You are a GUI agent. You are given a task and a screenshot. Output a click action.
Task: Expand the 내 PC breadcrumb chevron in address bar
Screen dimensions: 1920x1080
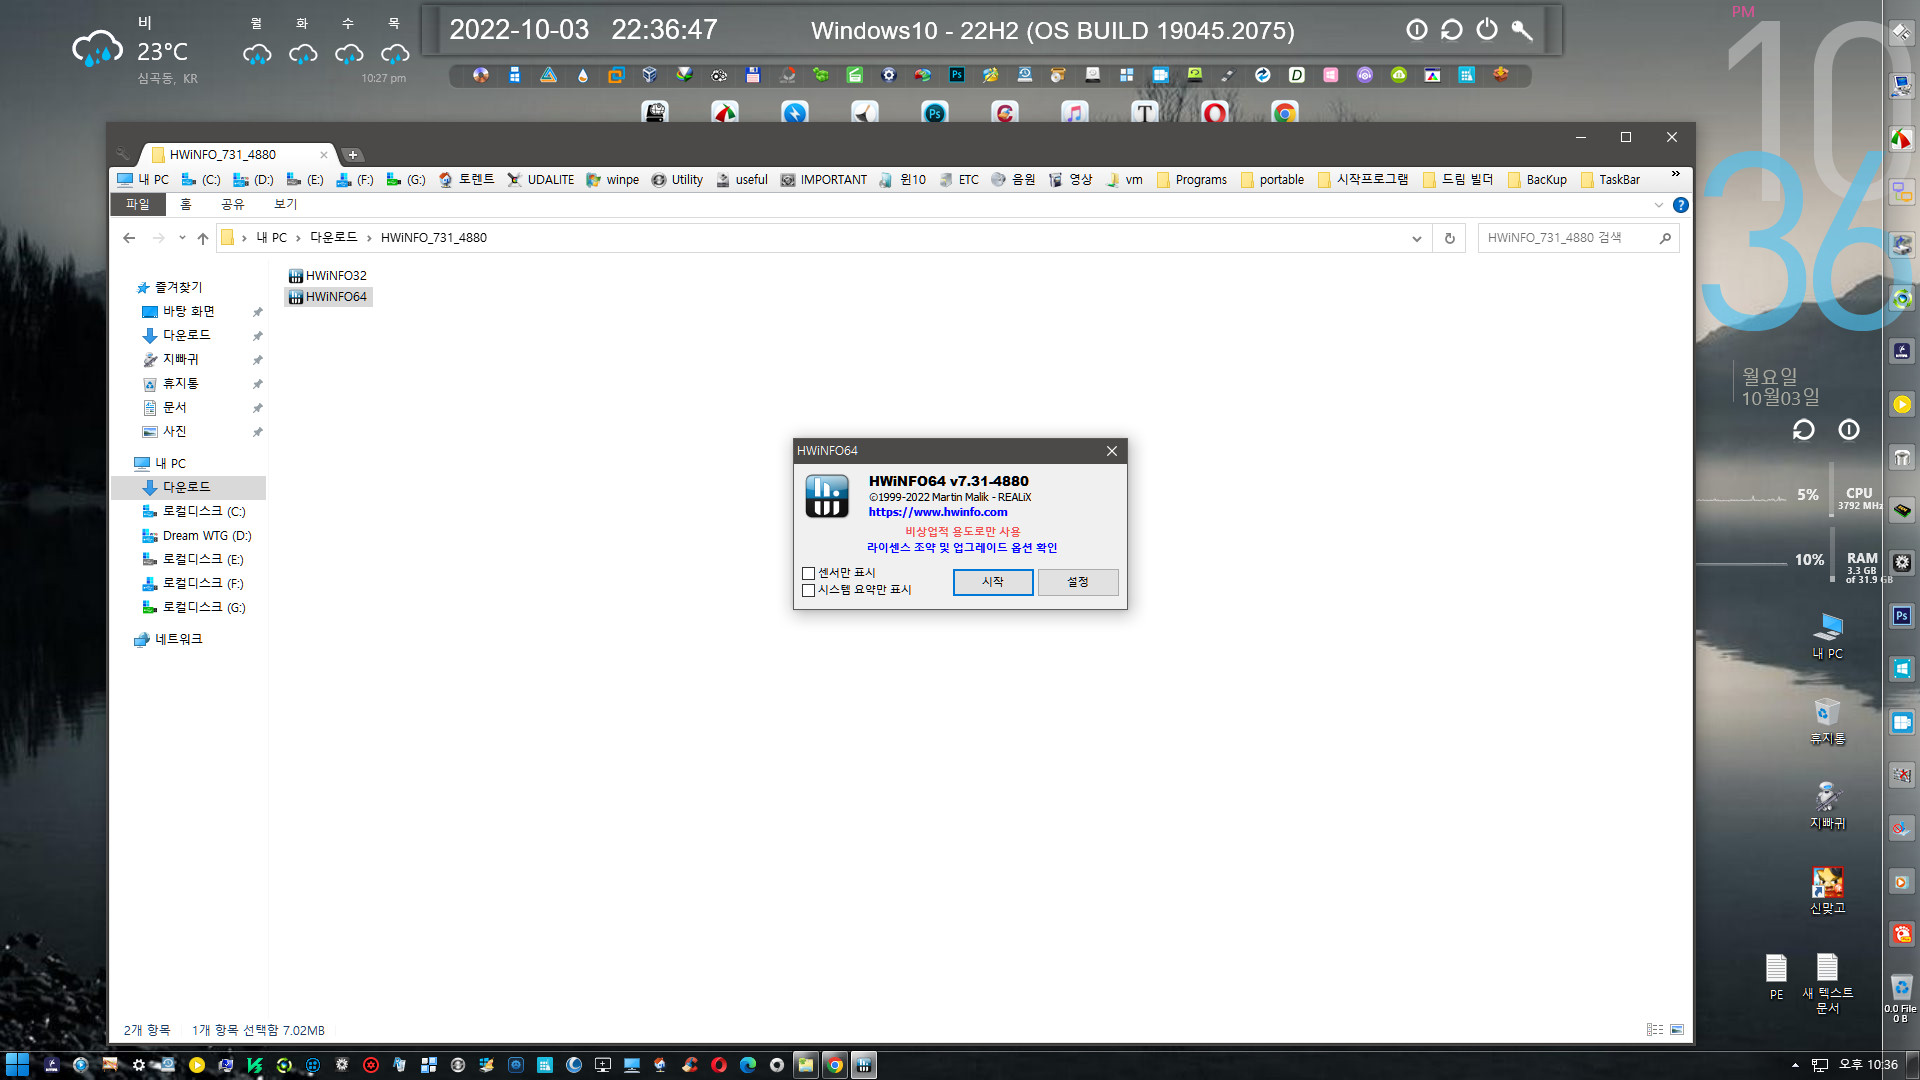pos(298,238)
